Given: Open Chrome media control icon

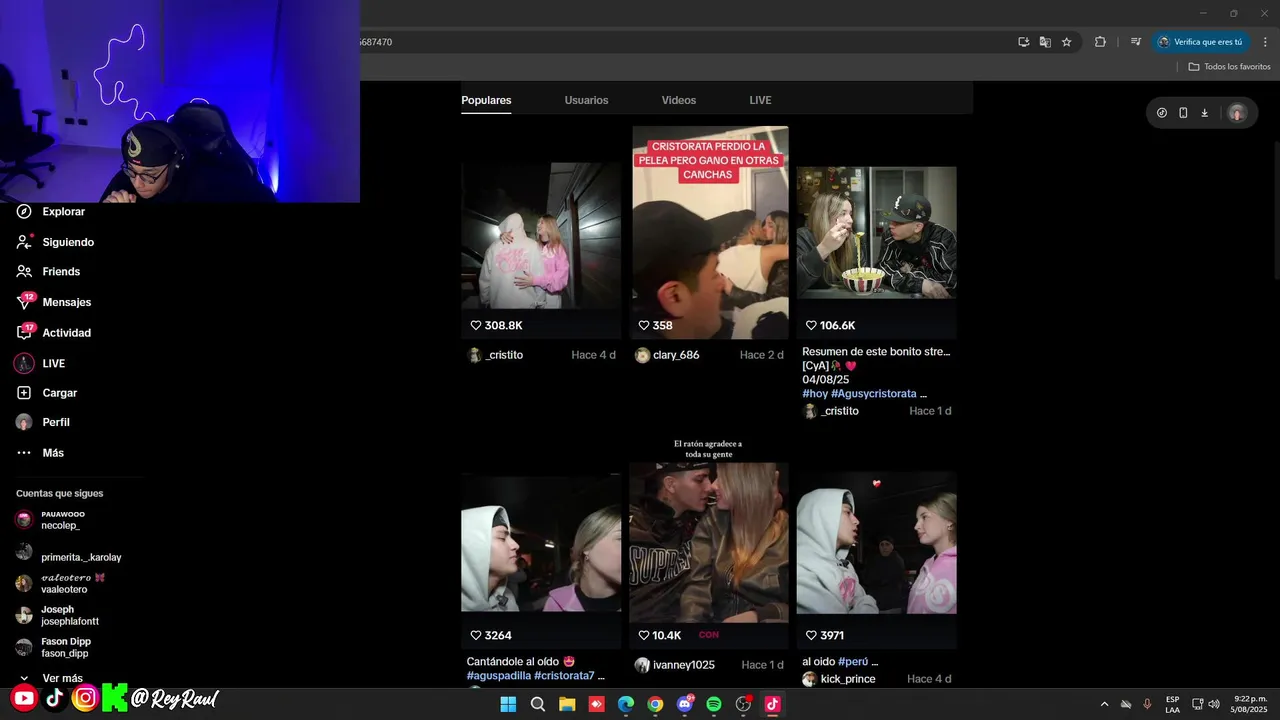Looking at the screenshot, I should 1136,42.
